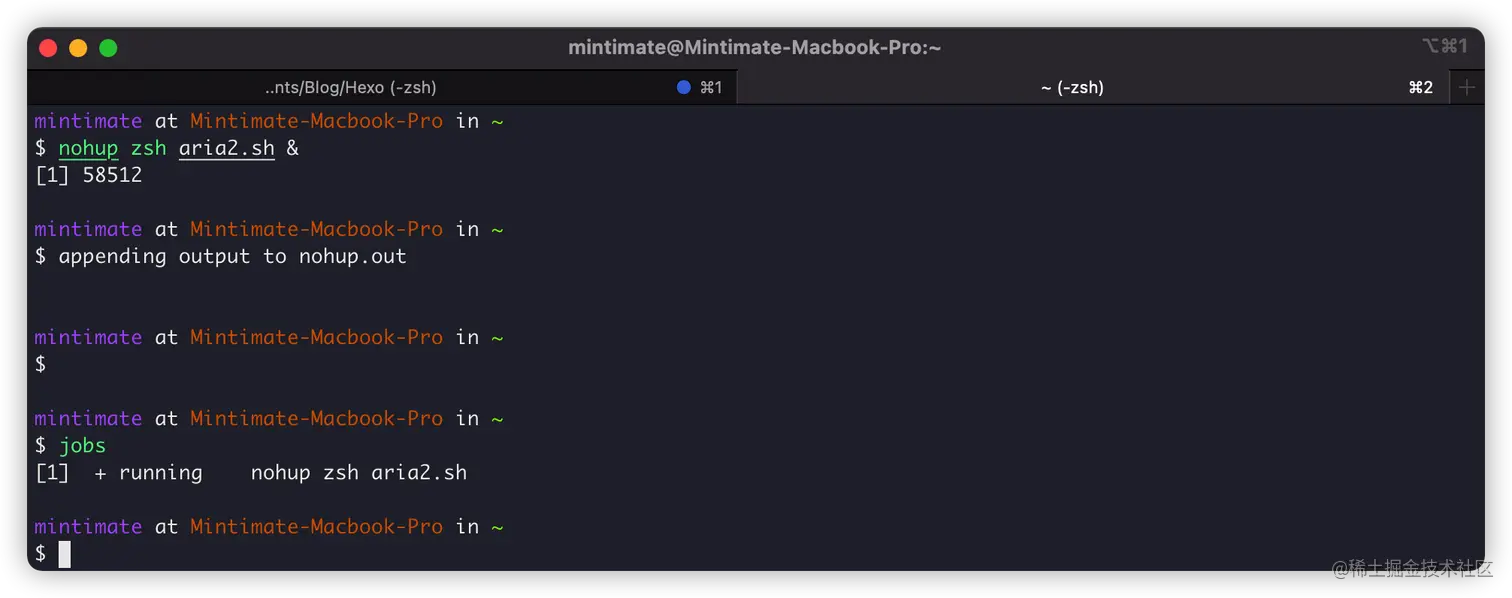Click the ⌘2 shortcut label on second tab
The width and height of the screenshot is (1512, 598).
(1420, 88)
